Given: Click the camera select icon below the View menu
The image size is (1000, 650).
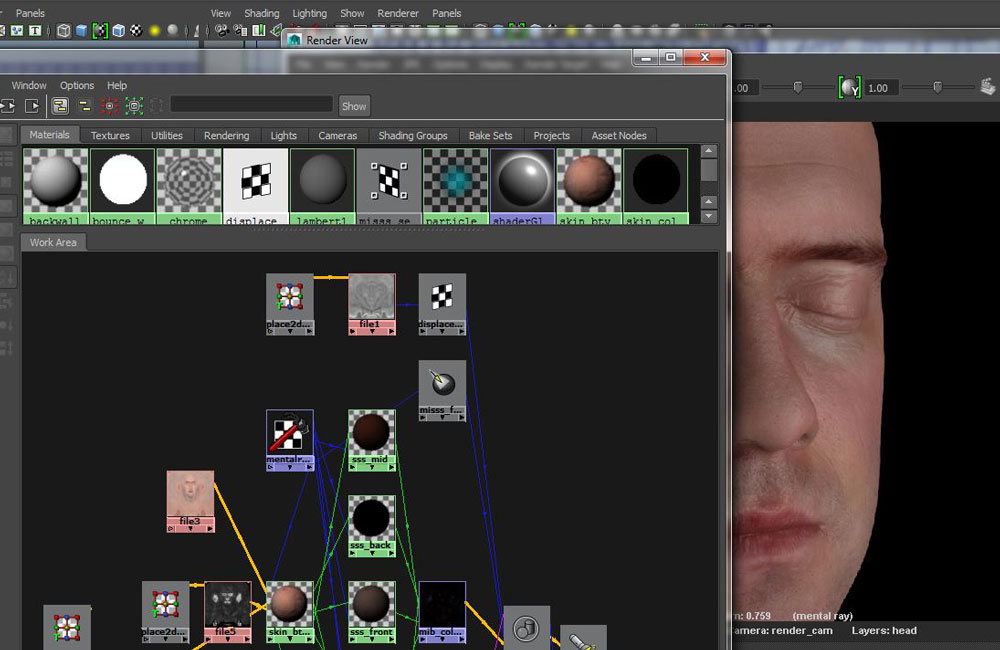Looking at the screenshot, I should pyautogui.click(x=222, y=31).
